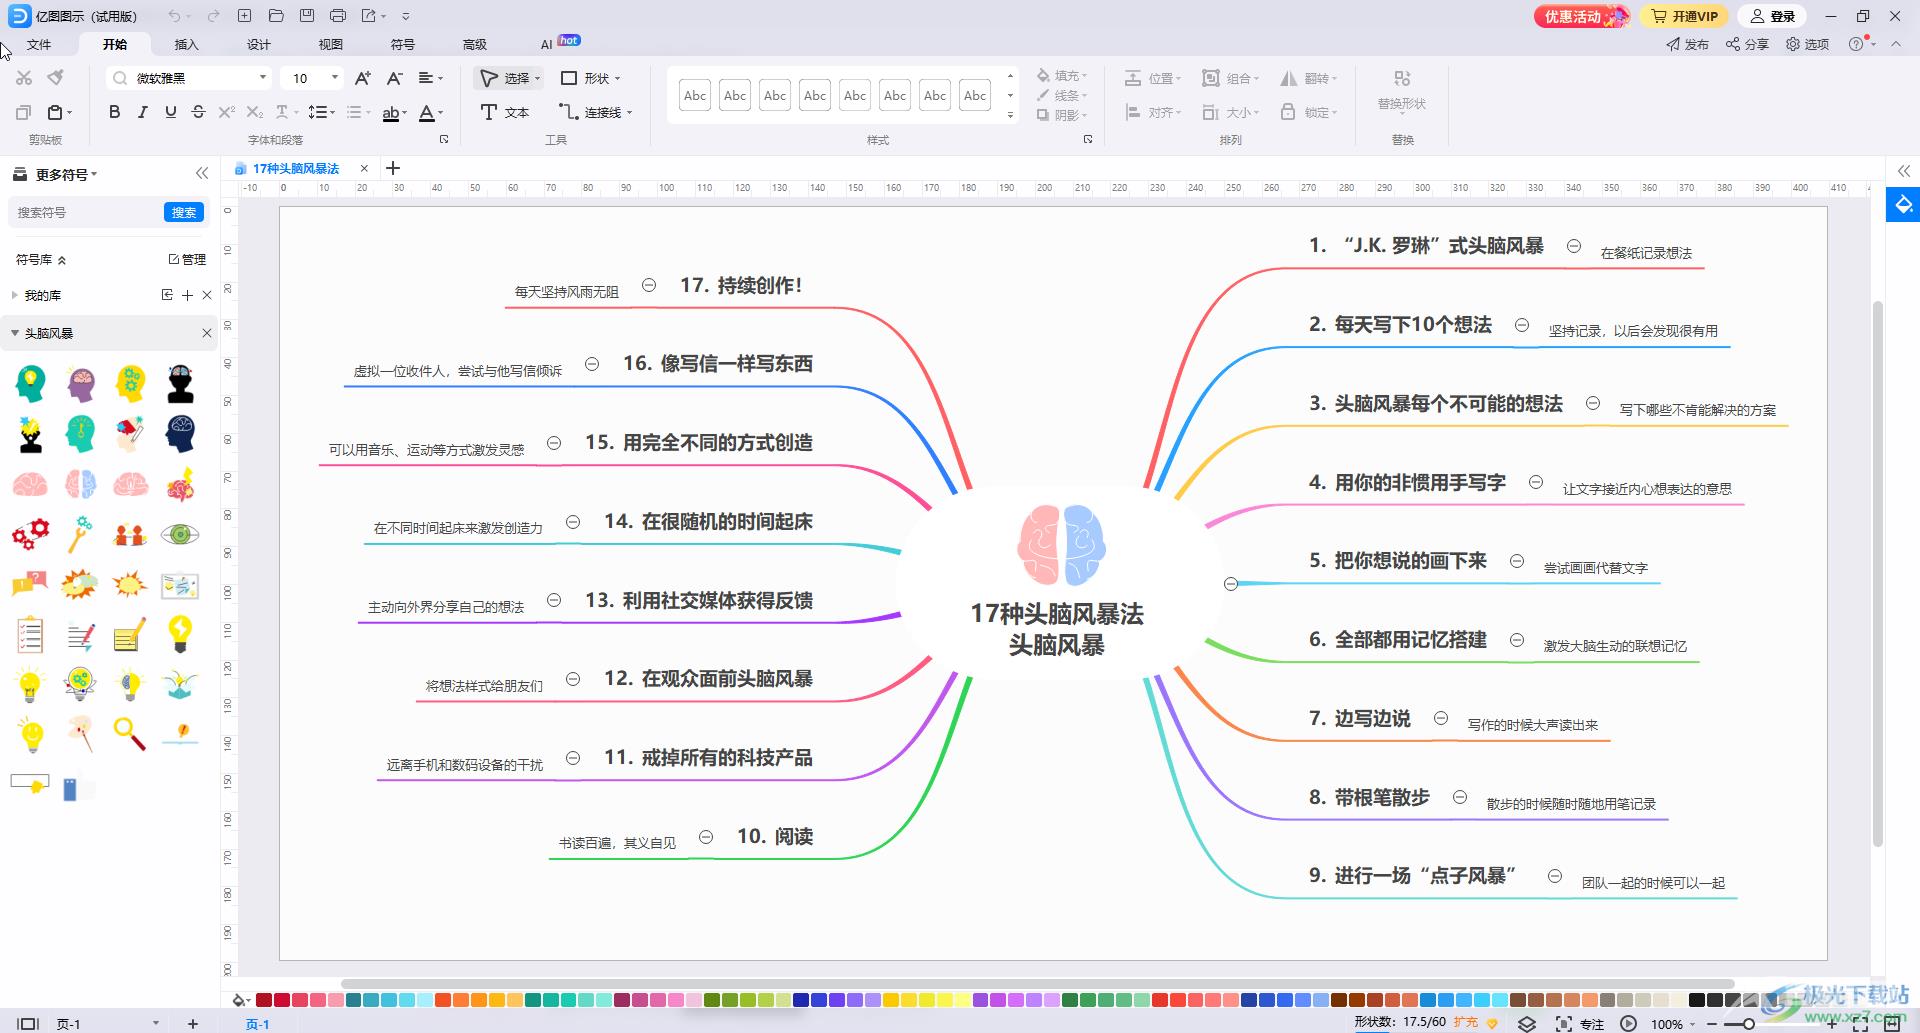Collapse branch 9 点子风暴 toggle
The height and width of the screenshot is (1033, 1920).
1555,876
